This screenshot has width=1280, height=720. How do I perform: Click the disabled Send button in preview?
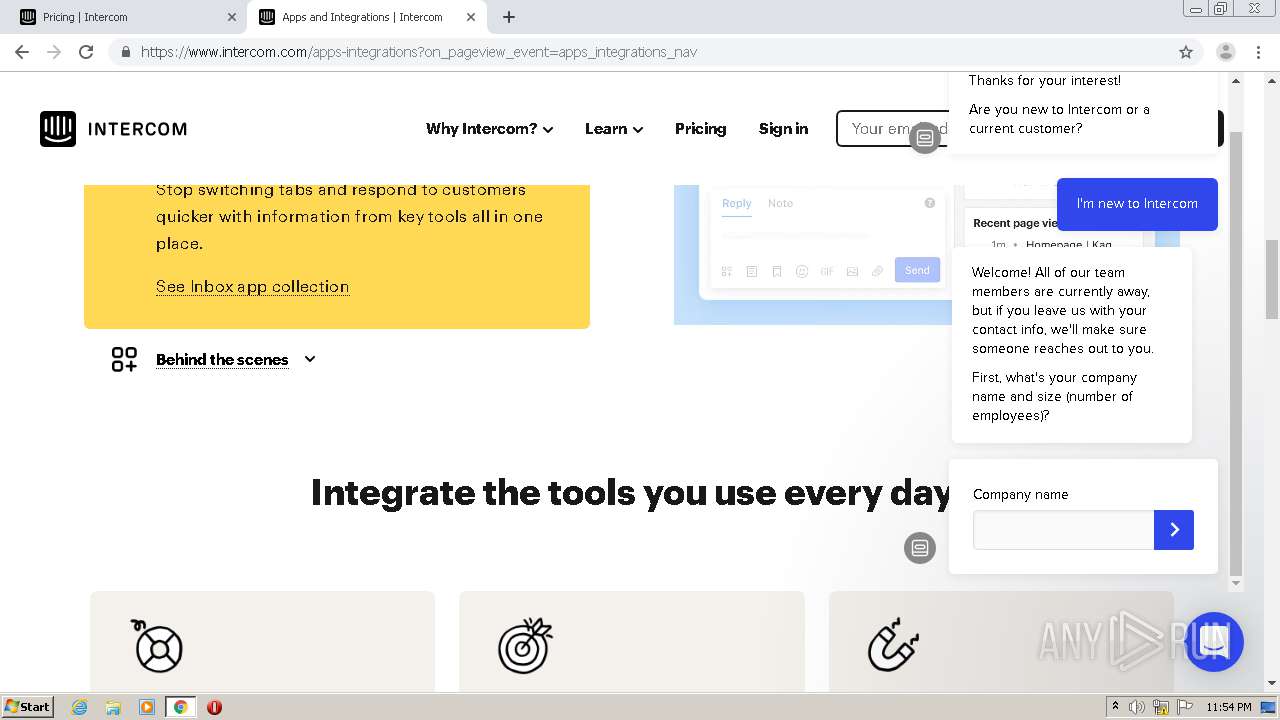(917, 270)
